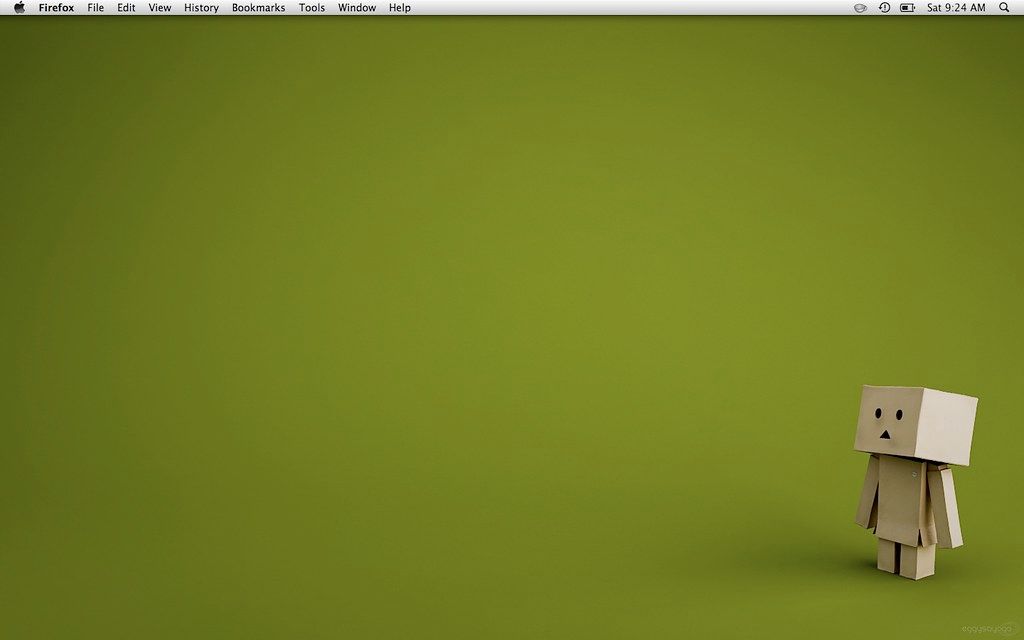Screen dimensions: 1024x640
Task: Open the View menu
Action: [159, 8]
